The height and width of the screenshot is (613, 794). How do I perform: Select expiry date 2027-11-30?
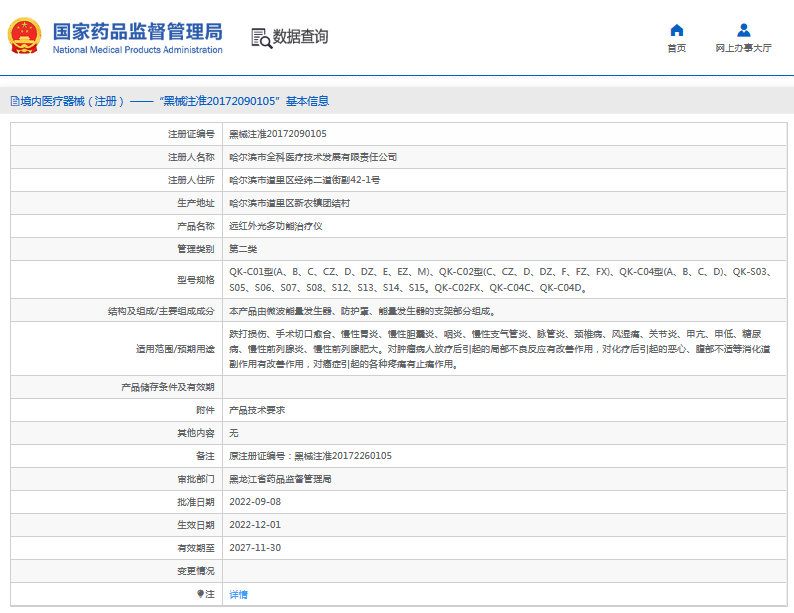tap(255, 548)
